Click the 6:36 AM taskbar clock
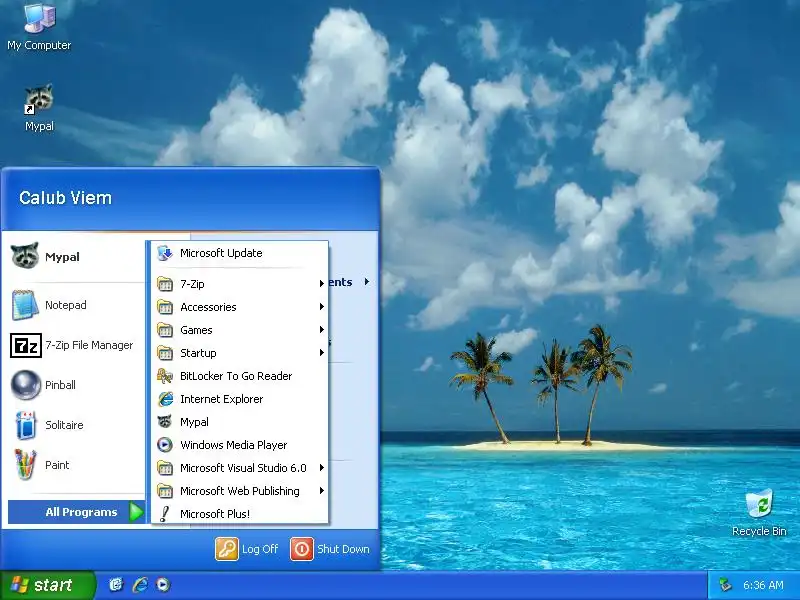Viewport: 800px width, 600px height. point(763,585)
